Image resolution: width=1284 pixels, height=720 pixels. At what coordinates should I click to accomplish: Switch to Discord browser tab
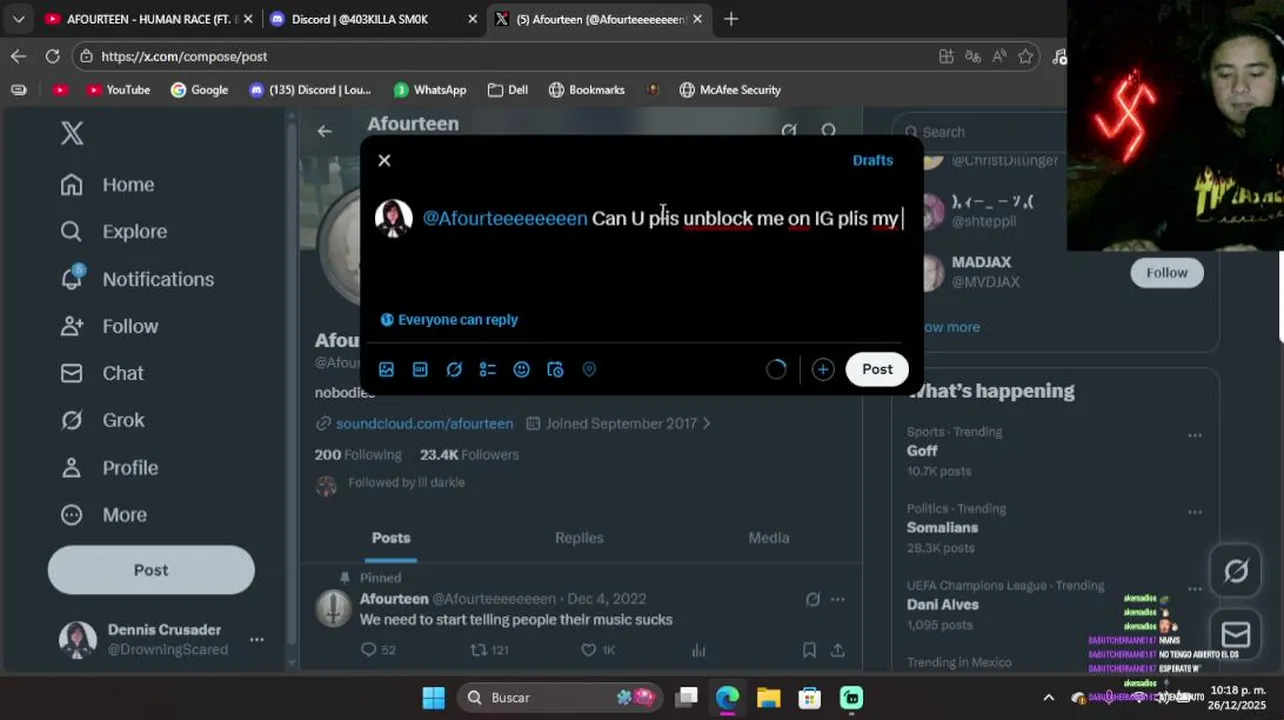(x=374, y=19)
